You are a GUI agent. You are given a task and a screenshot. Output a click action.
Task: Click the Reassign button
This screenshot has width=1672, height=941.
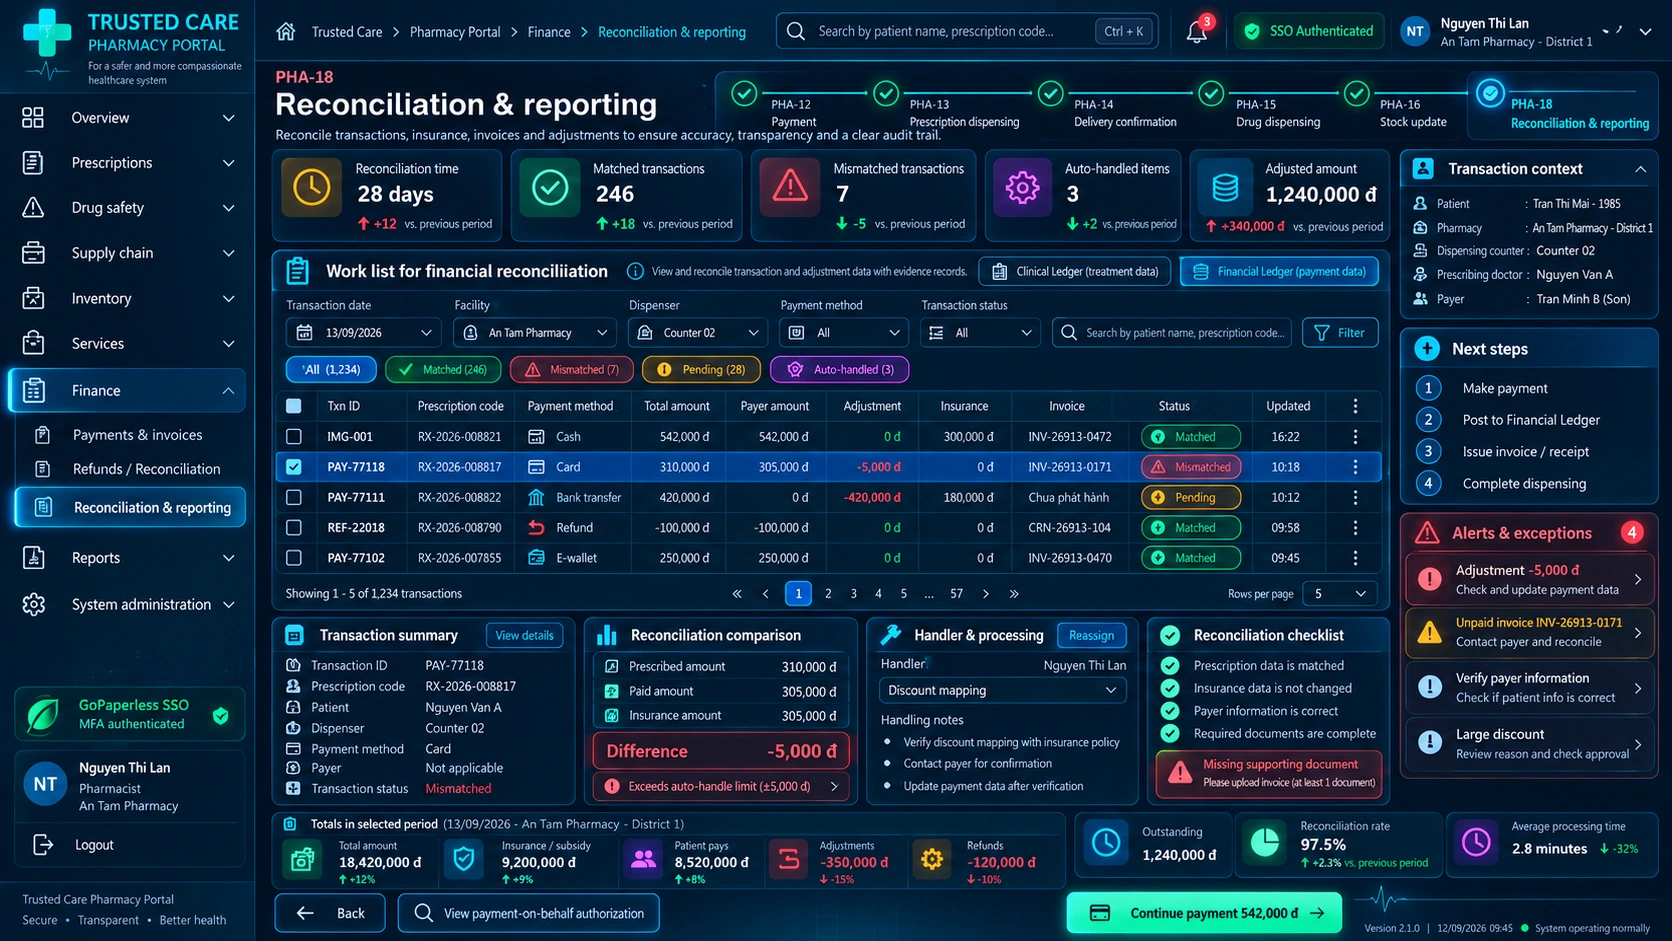pyautogui.click(x=1091, y=635)
